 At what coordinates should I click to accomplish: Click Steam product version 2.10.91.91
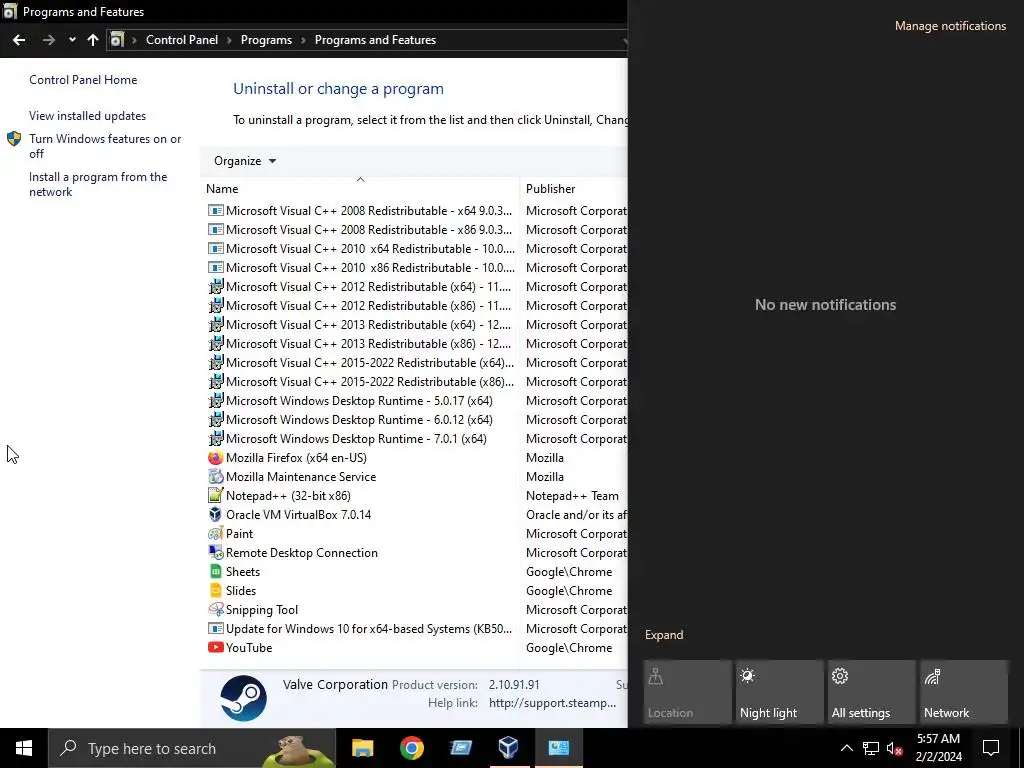coord(514,684)
